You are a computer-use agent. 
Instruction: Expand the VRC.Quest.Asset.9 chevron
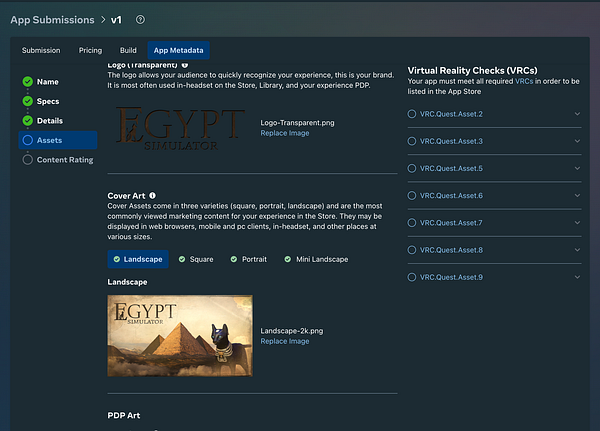[x=577, y=277]
